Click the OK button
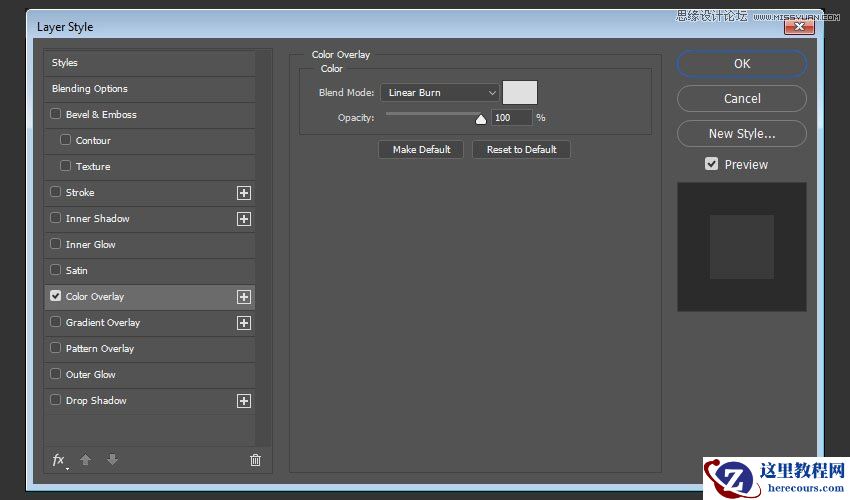The image size is (850, 500). coord(742,63)
